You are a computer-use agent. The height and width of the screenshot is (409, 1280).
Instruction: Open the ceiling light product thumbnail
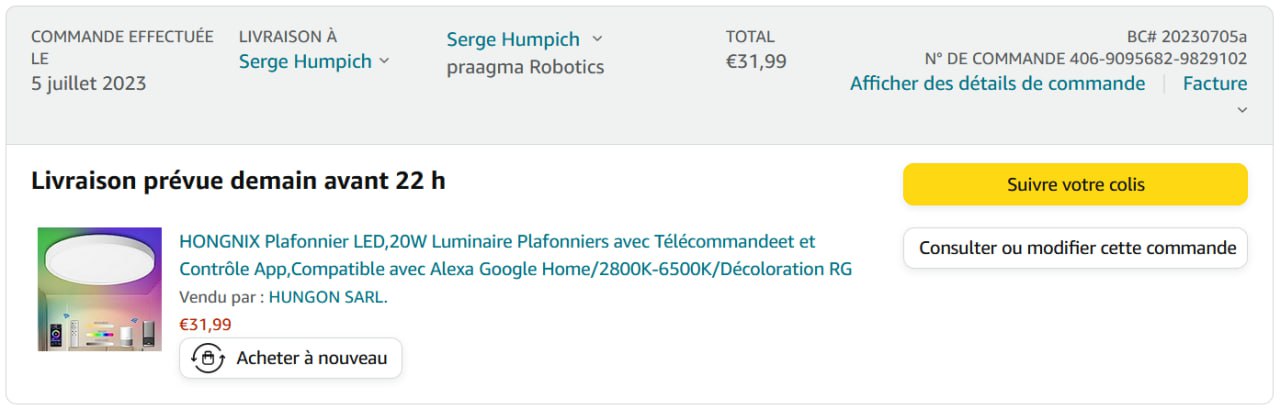click(100, 289)
